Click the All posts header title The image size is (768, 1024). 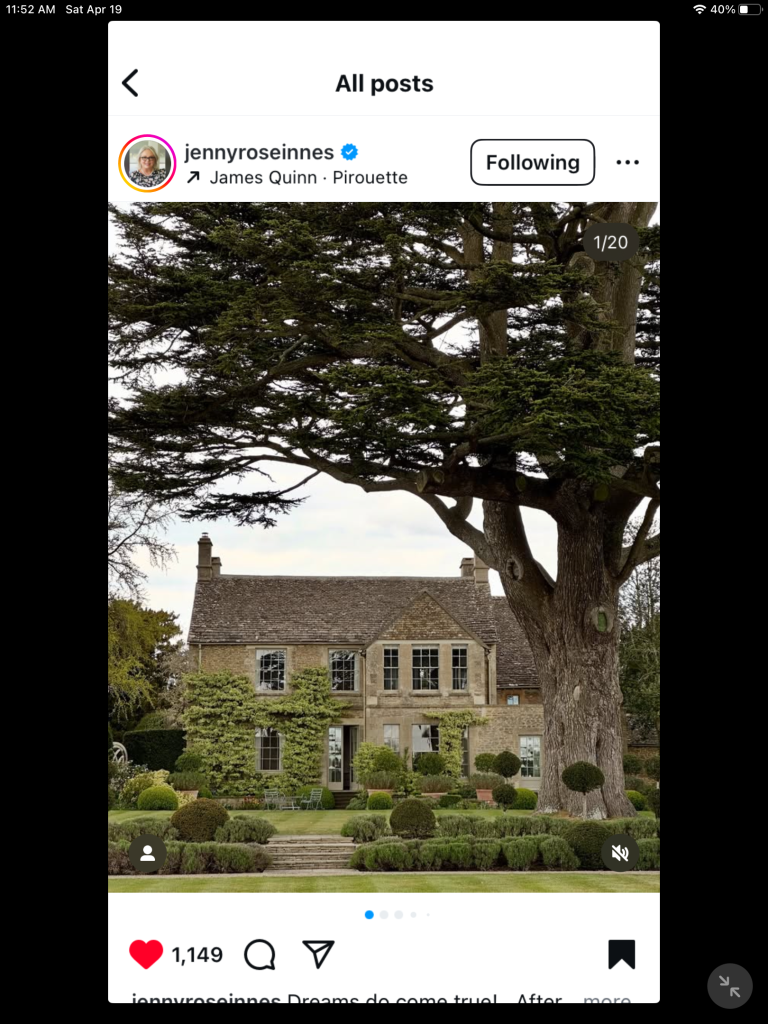(384, 84)
